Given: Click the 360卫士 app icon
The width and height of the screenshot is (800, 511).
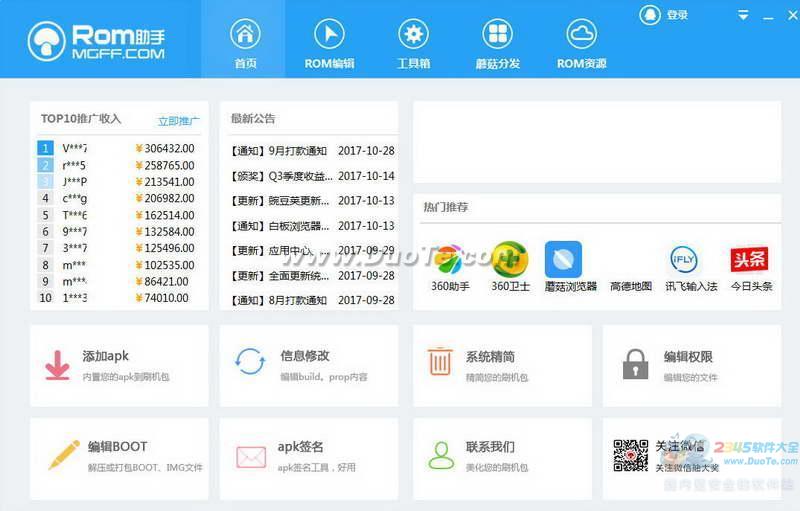Looking at the screenshot, I should [509, 260].
